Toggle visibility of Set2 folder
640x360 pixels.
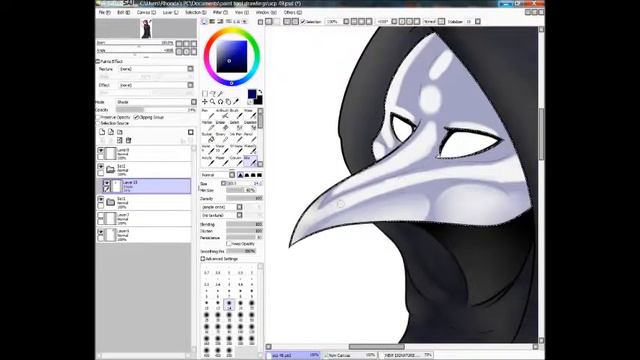(101, 167)
